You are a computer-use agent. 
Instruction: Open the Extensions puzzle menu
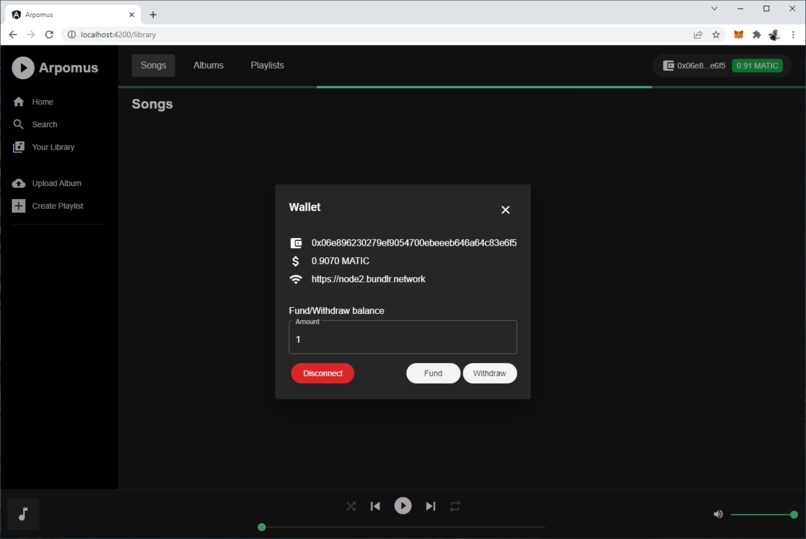click(757, 34)
